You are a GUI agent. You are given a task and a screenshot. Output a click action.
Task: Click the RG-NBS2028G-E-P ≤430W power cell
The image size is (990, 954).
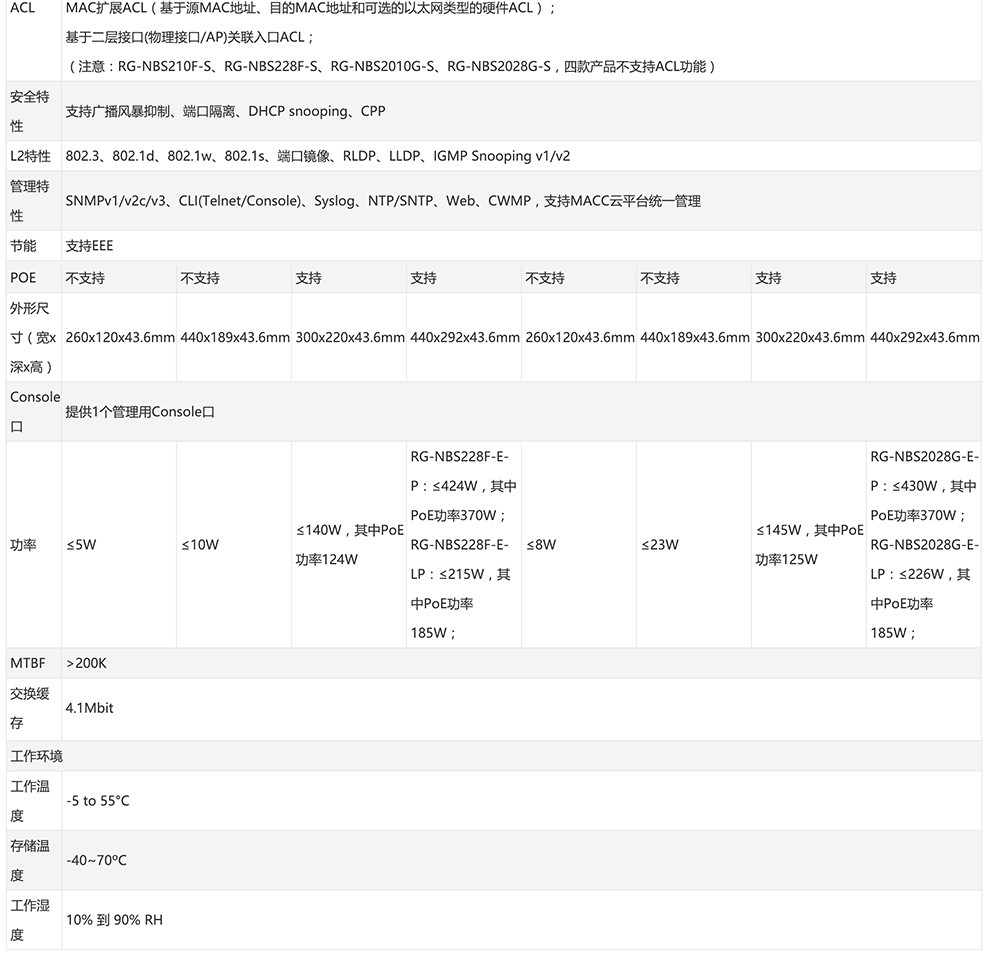pyautogui.click(x=924, y=544)
